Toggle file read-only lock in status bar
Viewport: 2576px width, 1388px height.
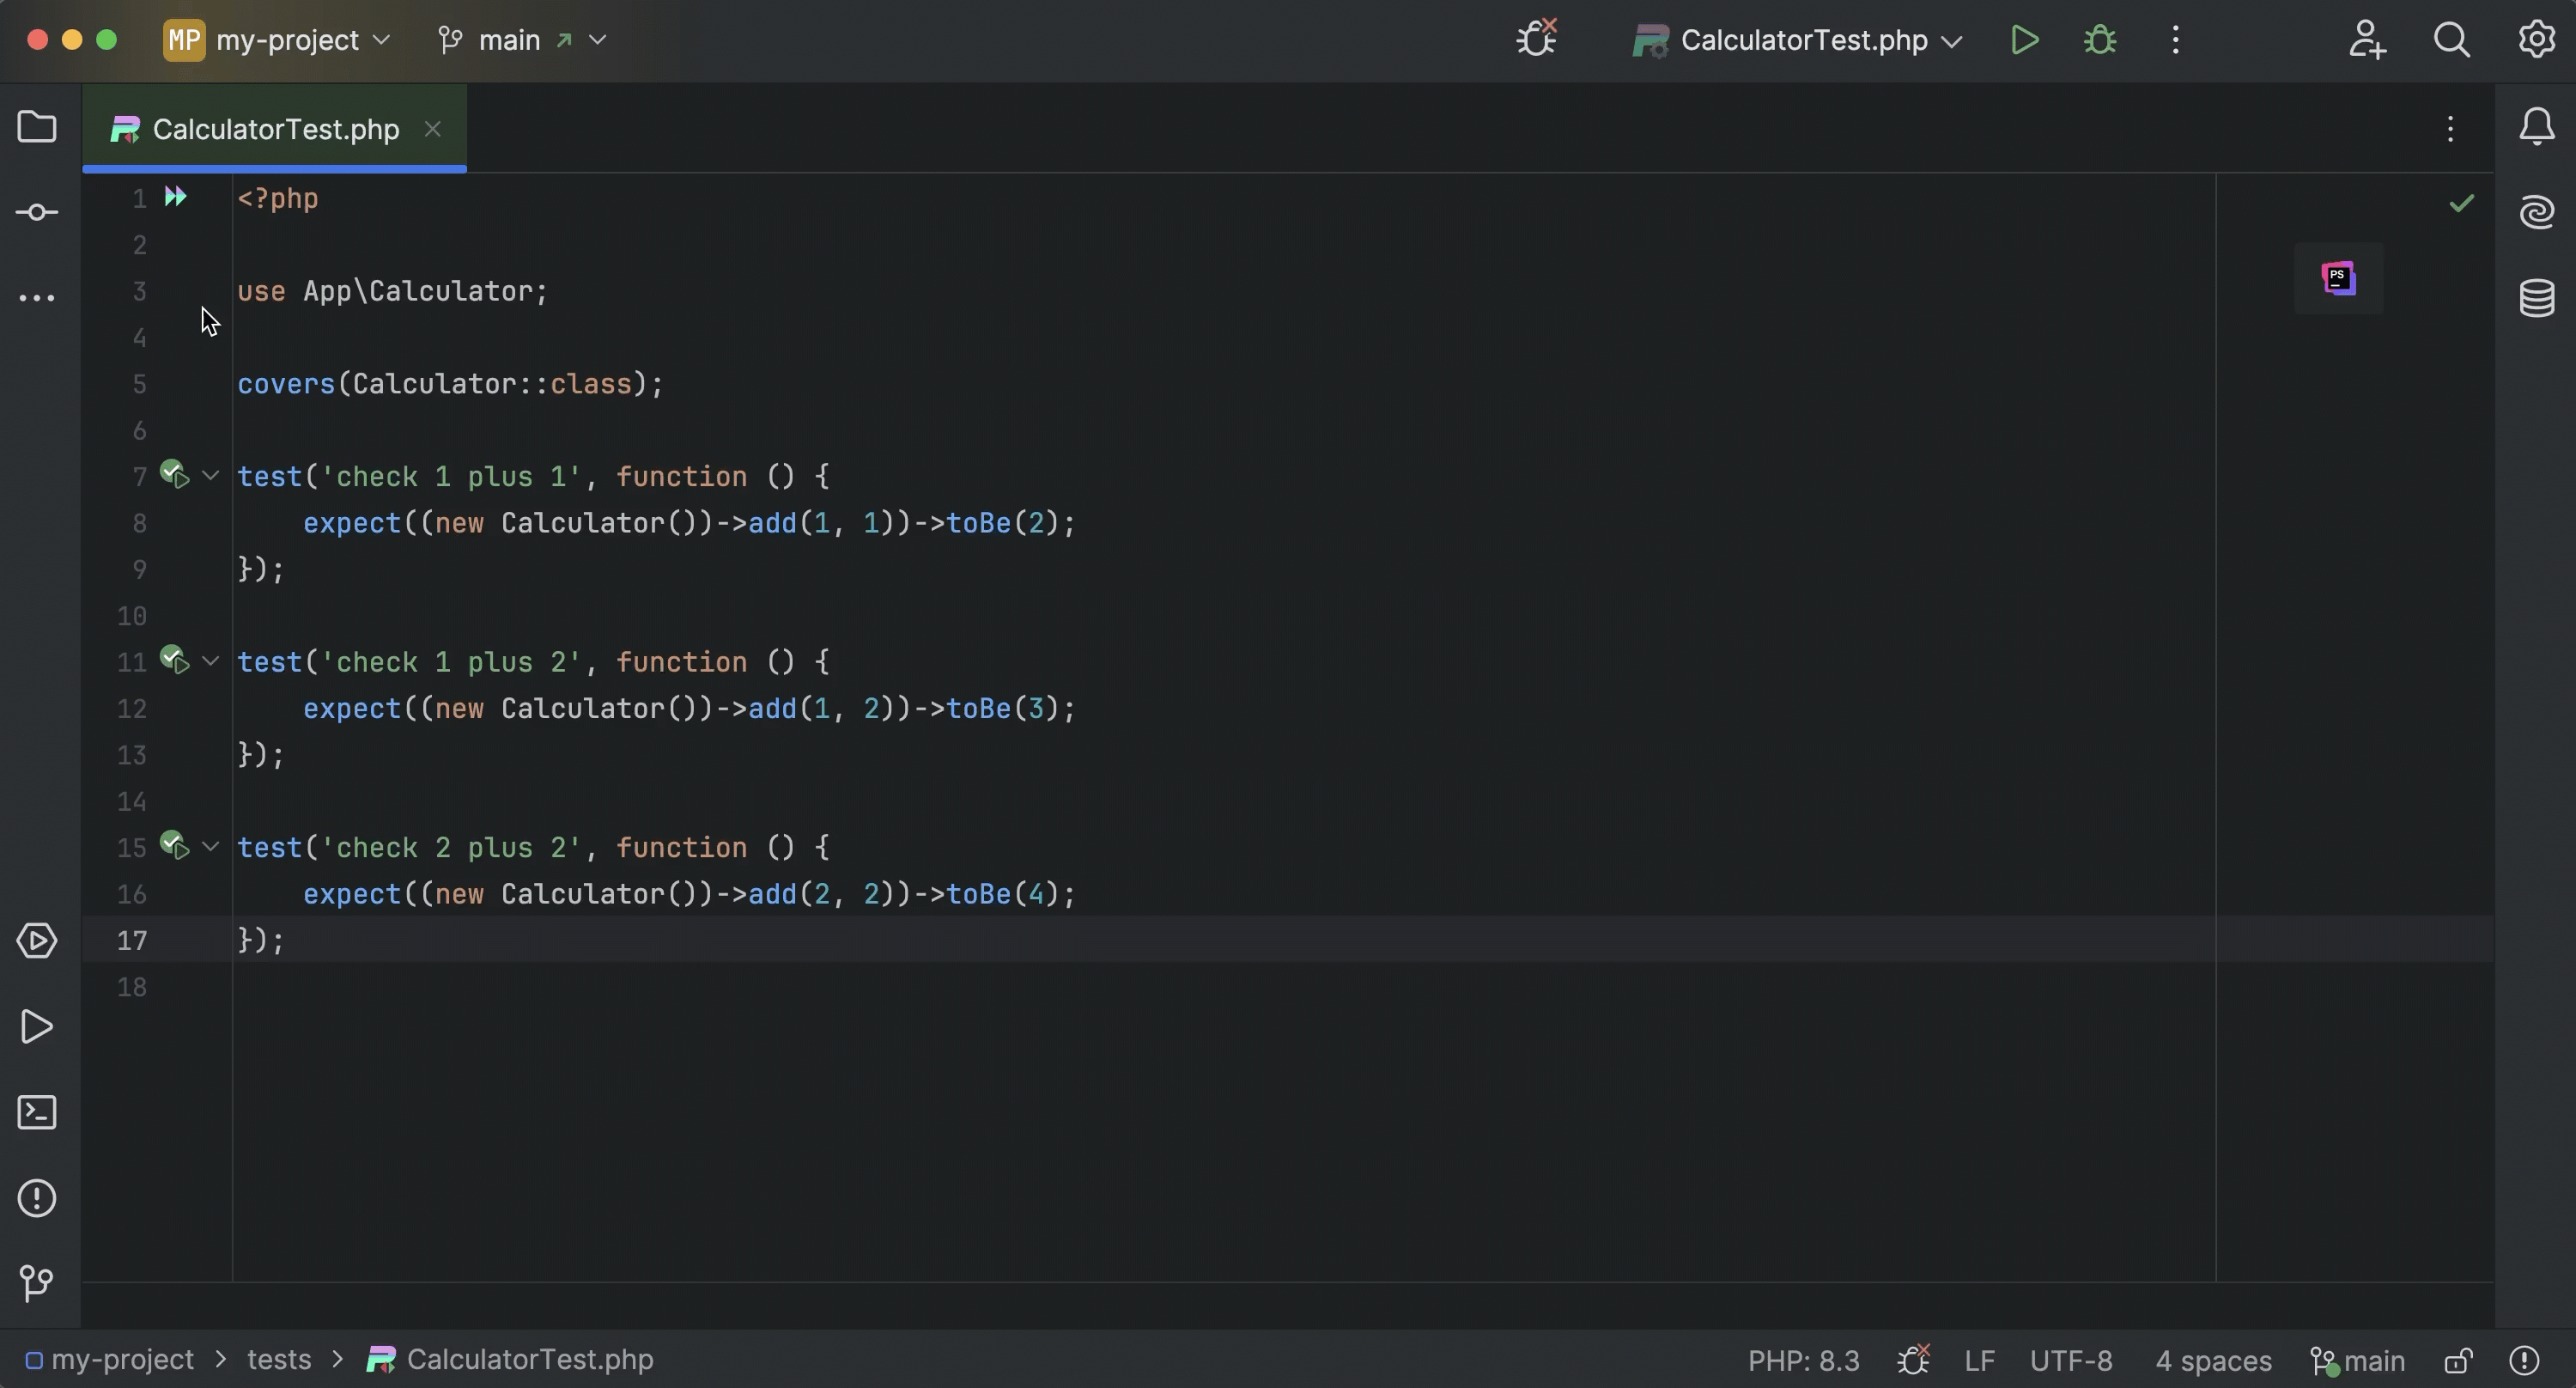point(2458,1360)
